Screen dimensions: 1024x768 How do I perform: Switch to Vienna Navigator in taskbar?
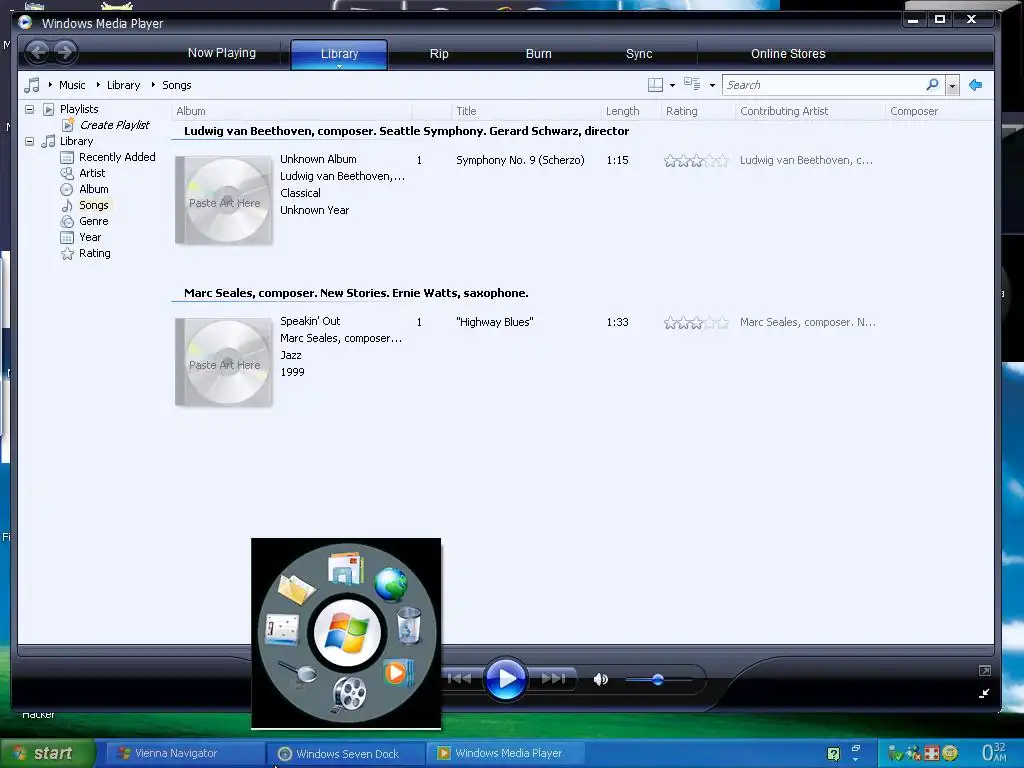click(184, 753)
